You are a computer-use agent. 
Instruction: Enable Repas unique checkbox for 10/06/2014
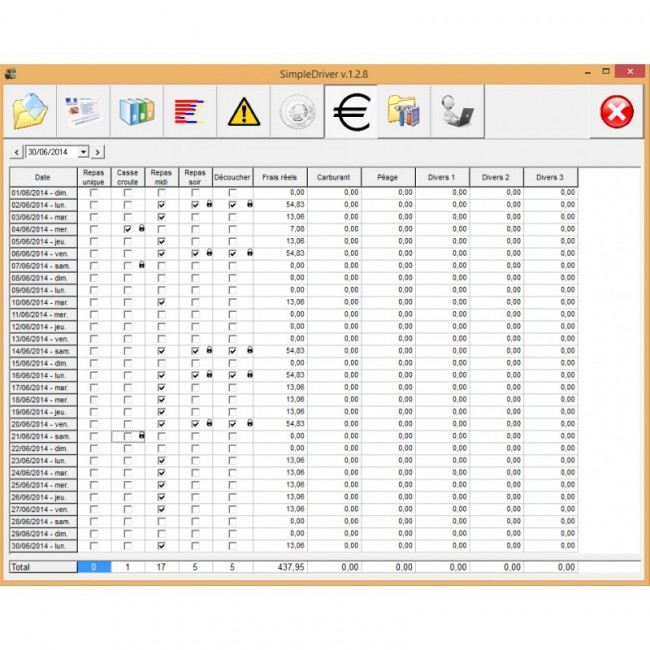point(94,302)
